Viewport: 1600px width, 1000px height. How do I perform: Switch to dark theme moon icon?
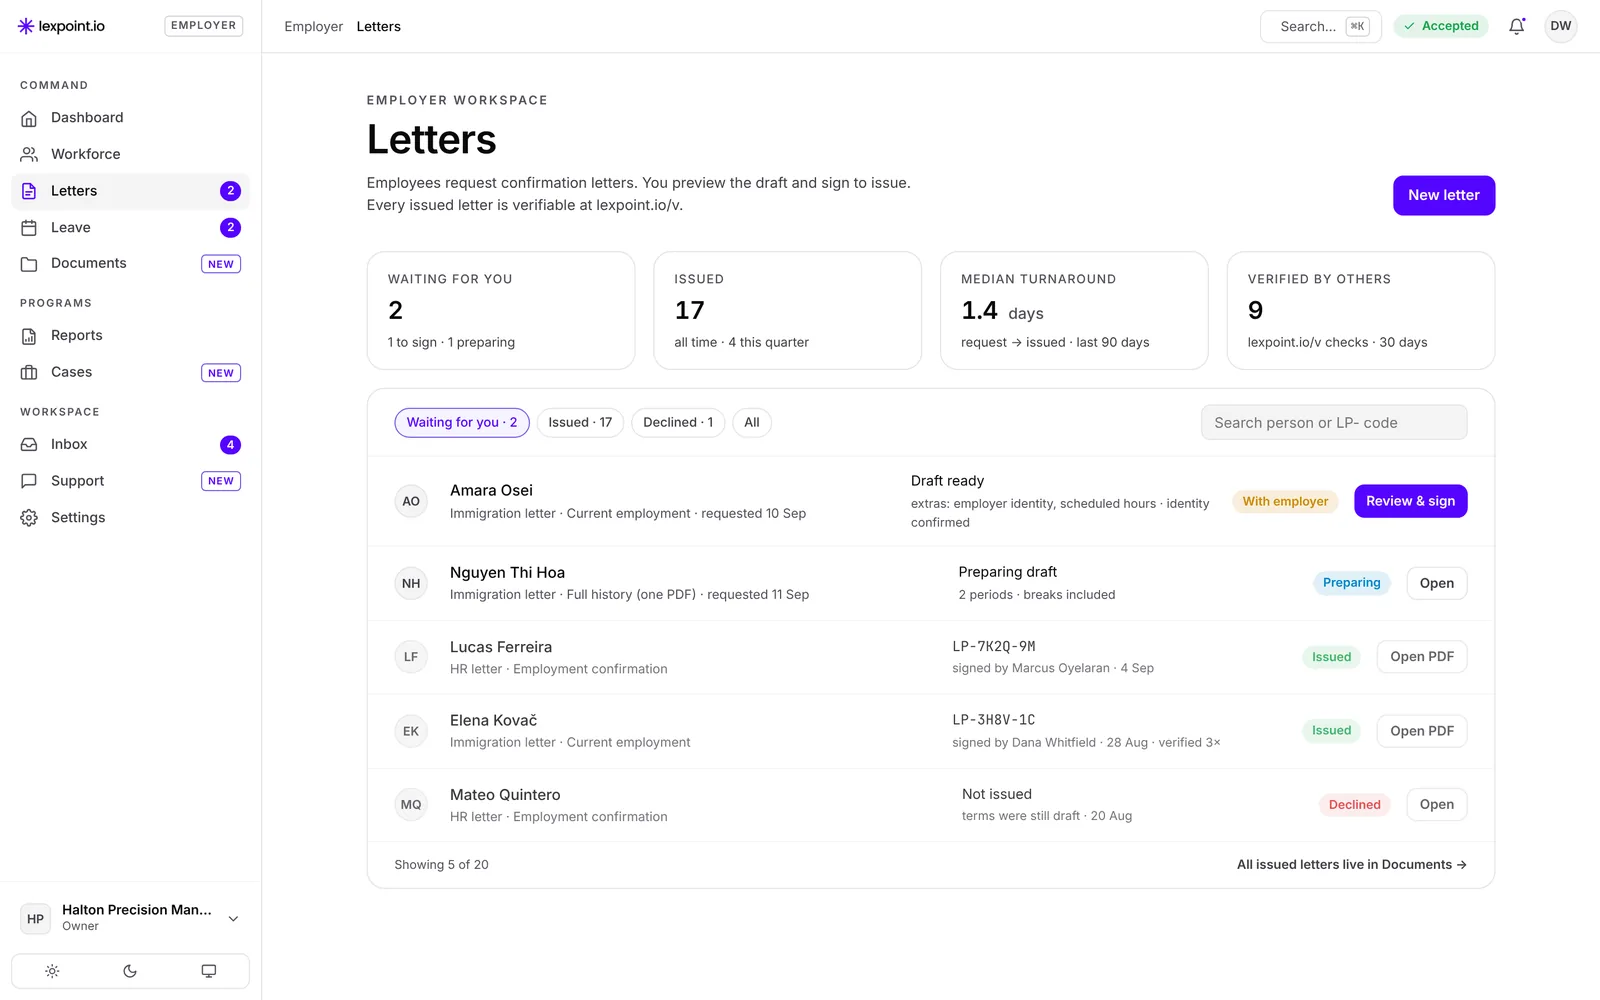(x=130, y=971)
